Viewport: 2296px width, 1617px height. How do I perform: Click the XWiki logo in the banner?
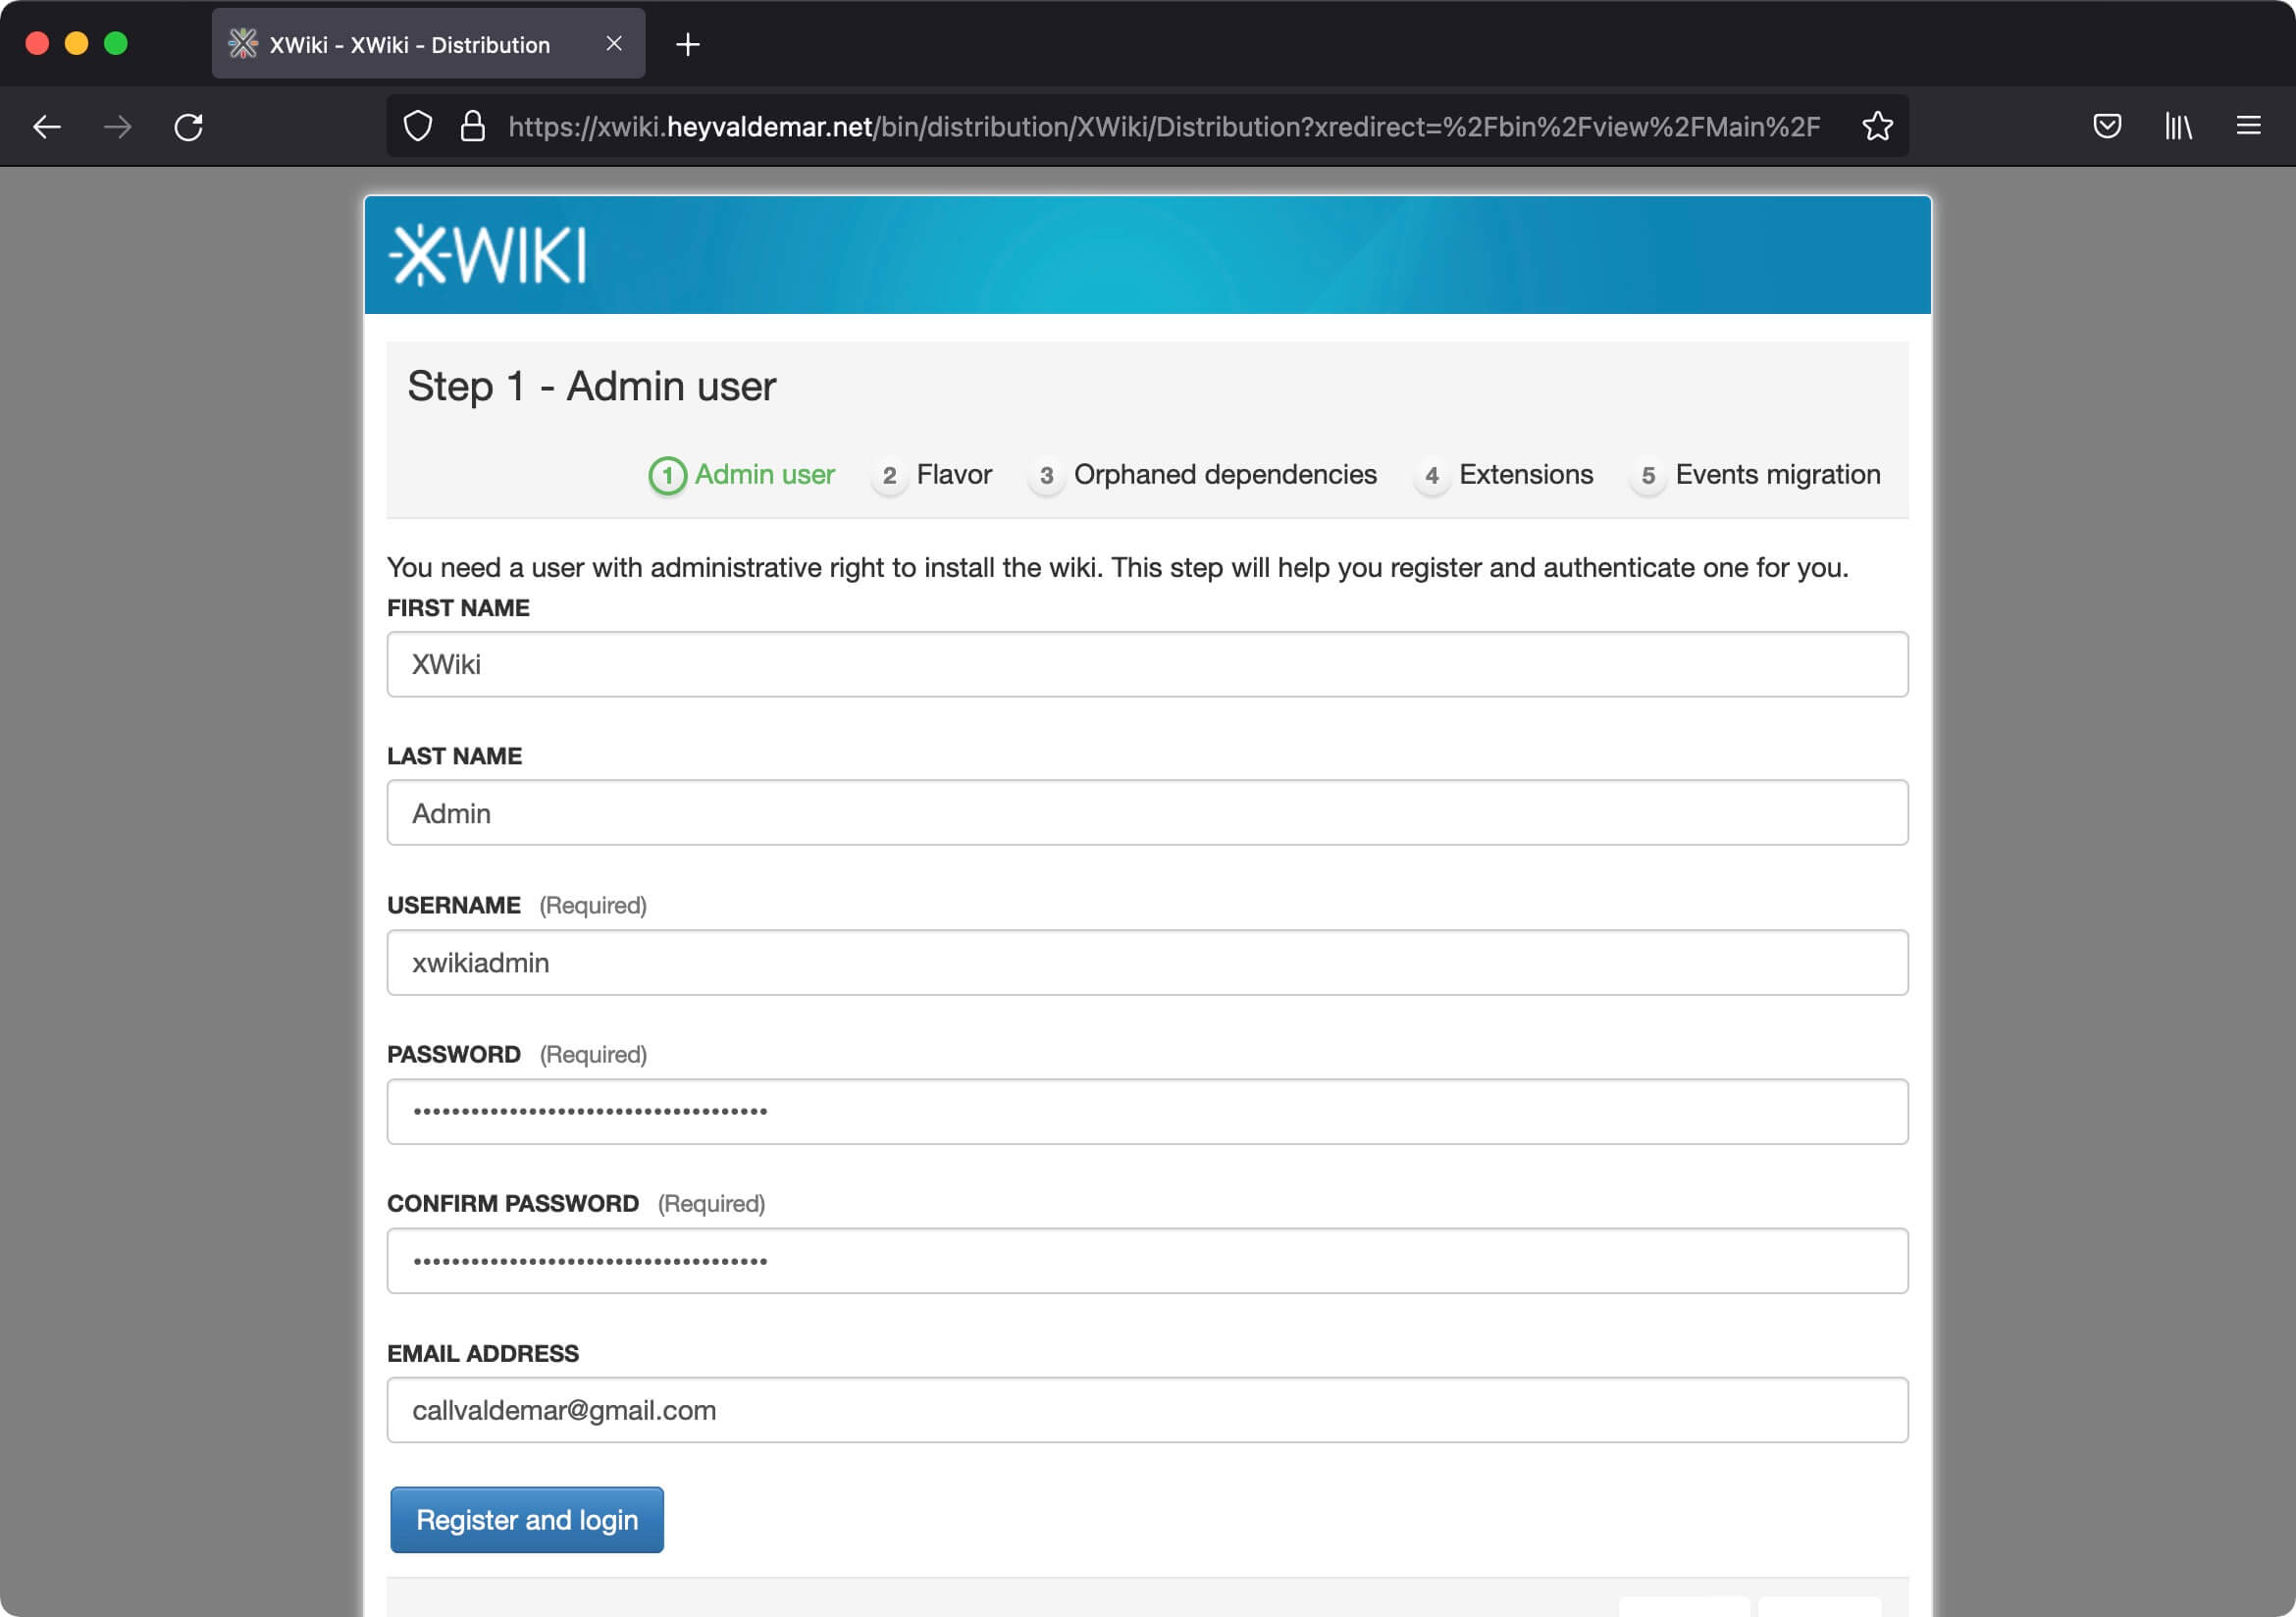[487, 255]
